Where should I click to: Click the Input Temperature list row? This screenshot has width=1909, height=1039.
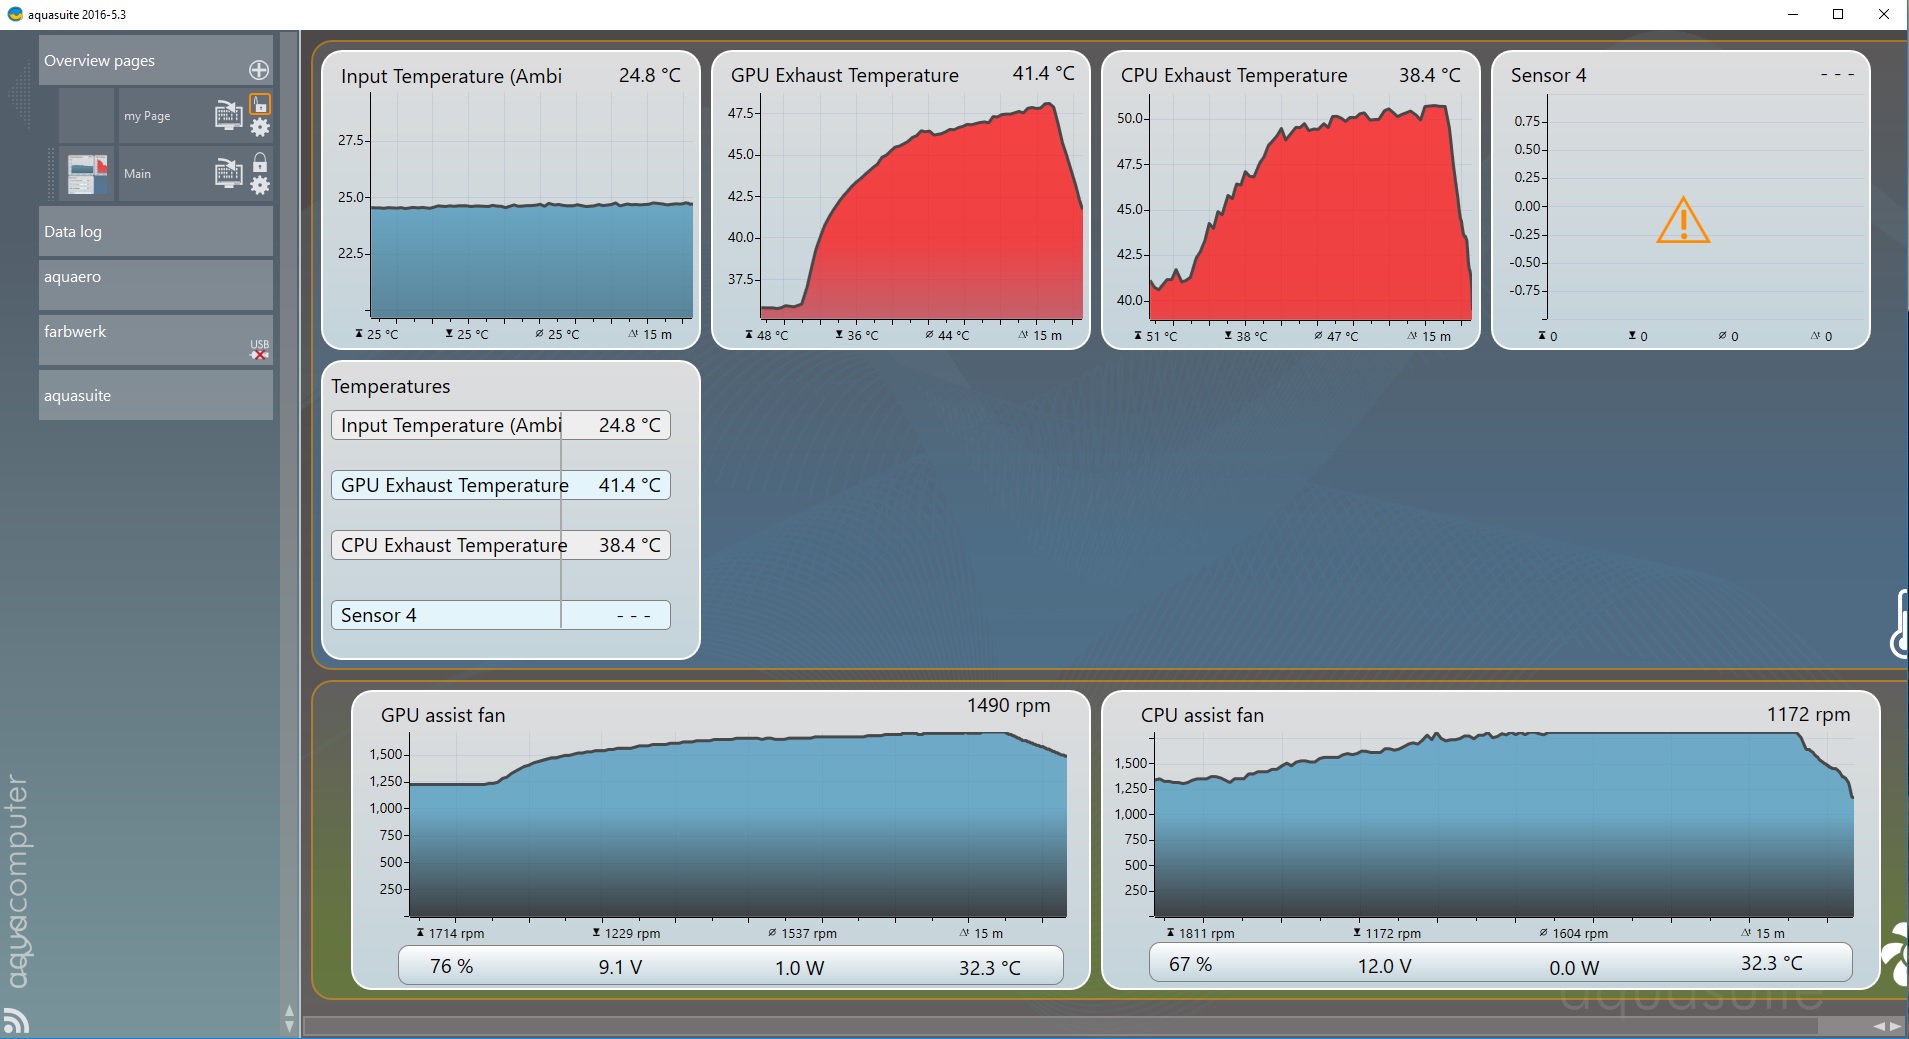[x=501, y=425]
